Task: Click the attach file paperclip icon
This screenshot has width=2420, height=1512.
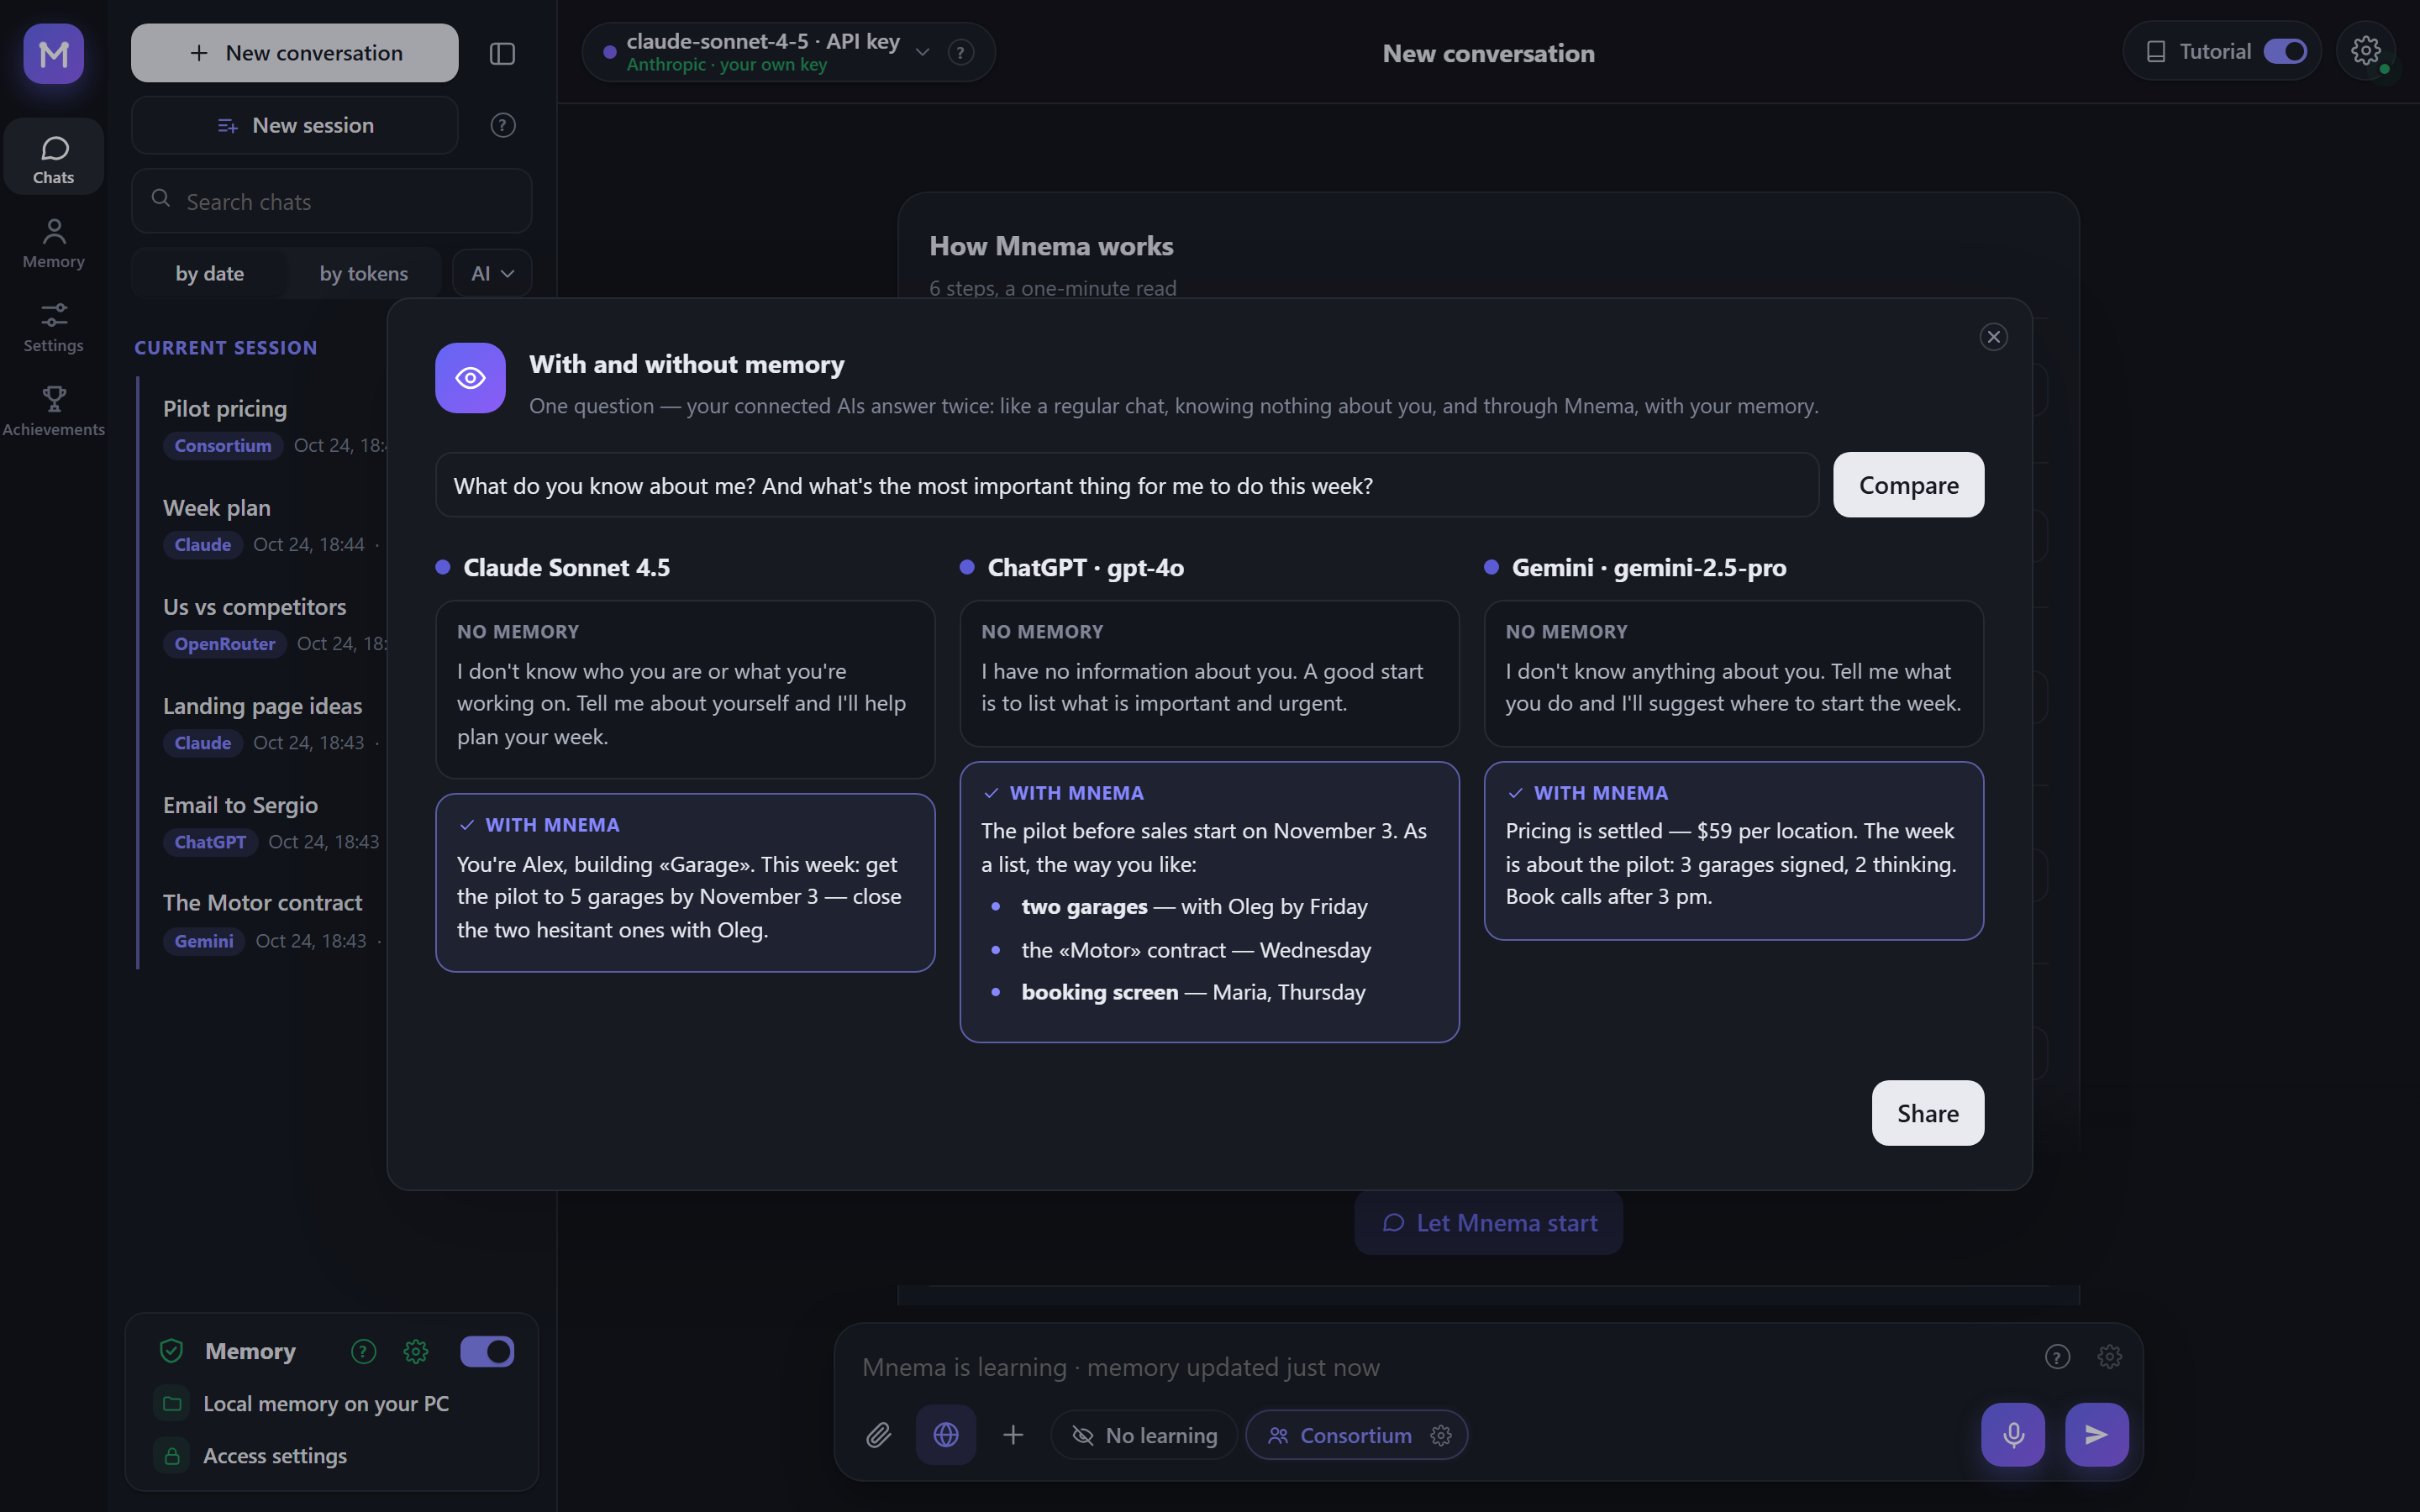Action: (x=878, y=1435)
